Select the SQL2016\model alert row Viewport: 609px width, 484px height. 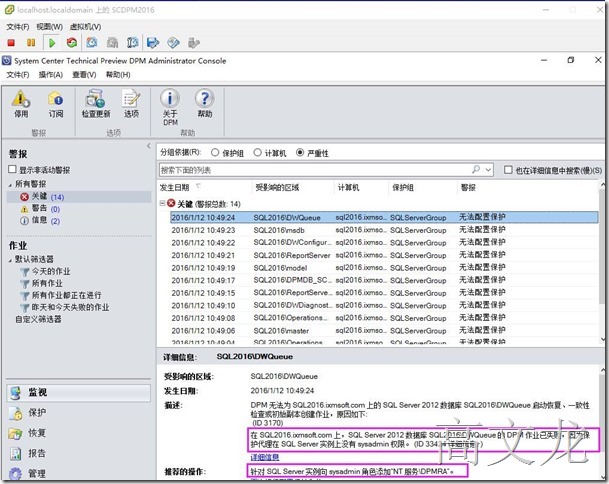384,268
